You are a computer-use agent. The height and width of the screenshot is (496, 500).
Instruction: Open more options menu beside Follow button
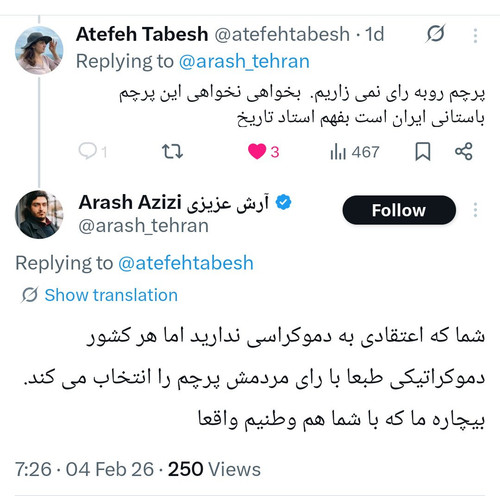(475, 210)
